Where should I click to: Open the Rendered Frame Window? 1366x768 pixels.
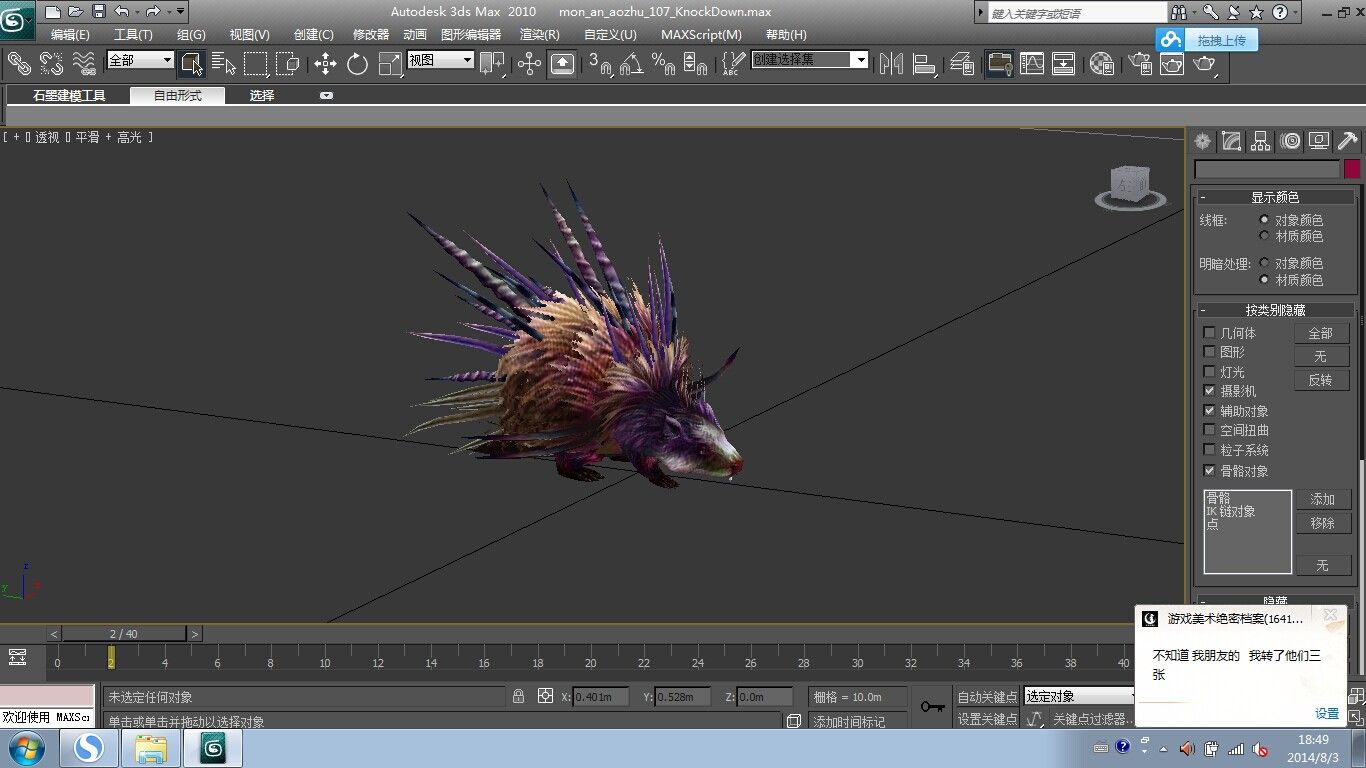(1172, 64)
